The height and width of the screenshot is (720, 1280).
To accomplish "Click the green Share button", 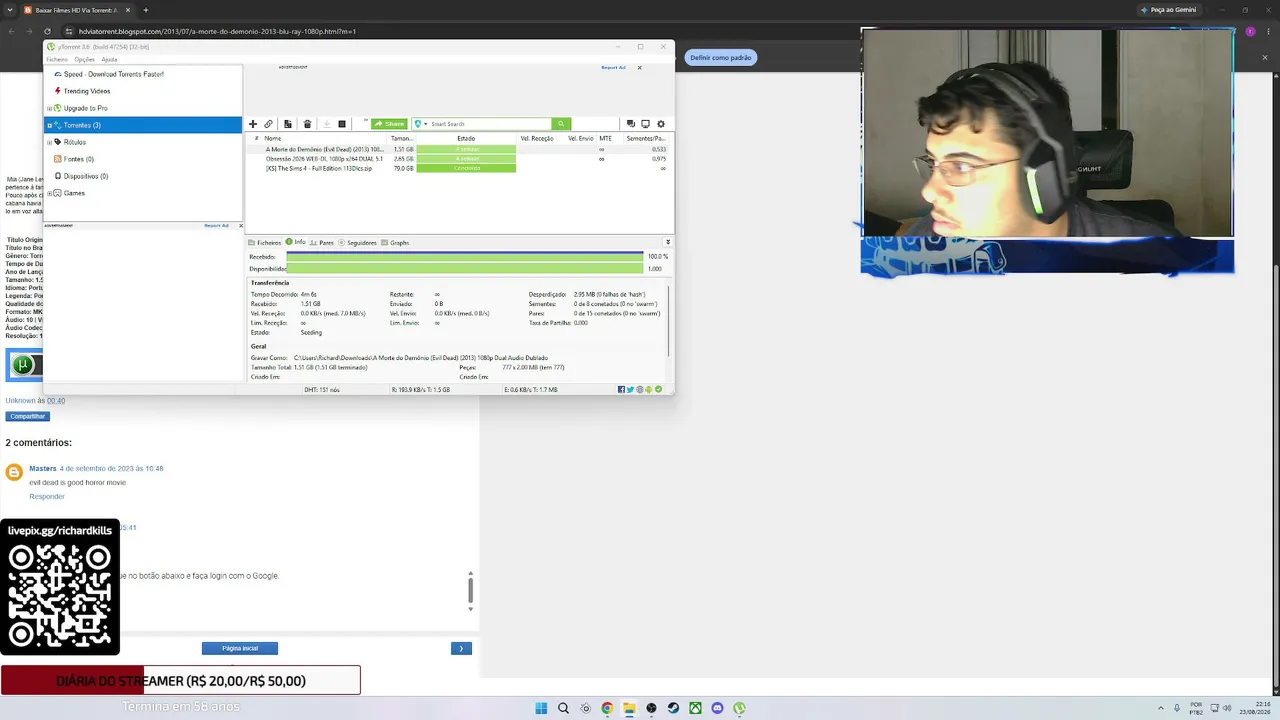I will tap(390, 124).
